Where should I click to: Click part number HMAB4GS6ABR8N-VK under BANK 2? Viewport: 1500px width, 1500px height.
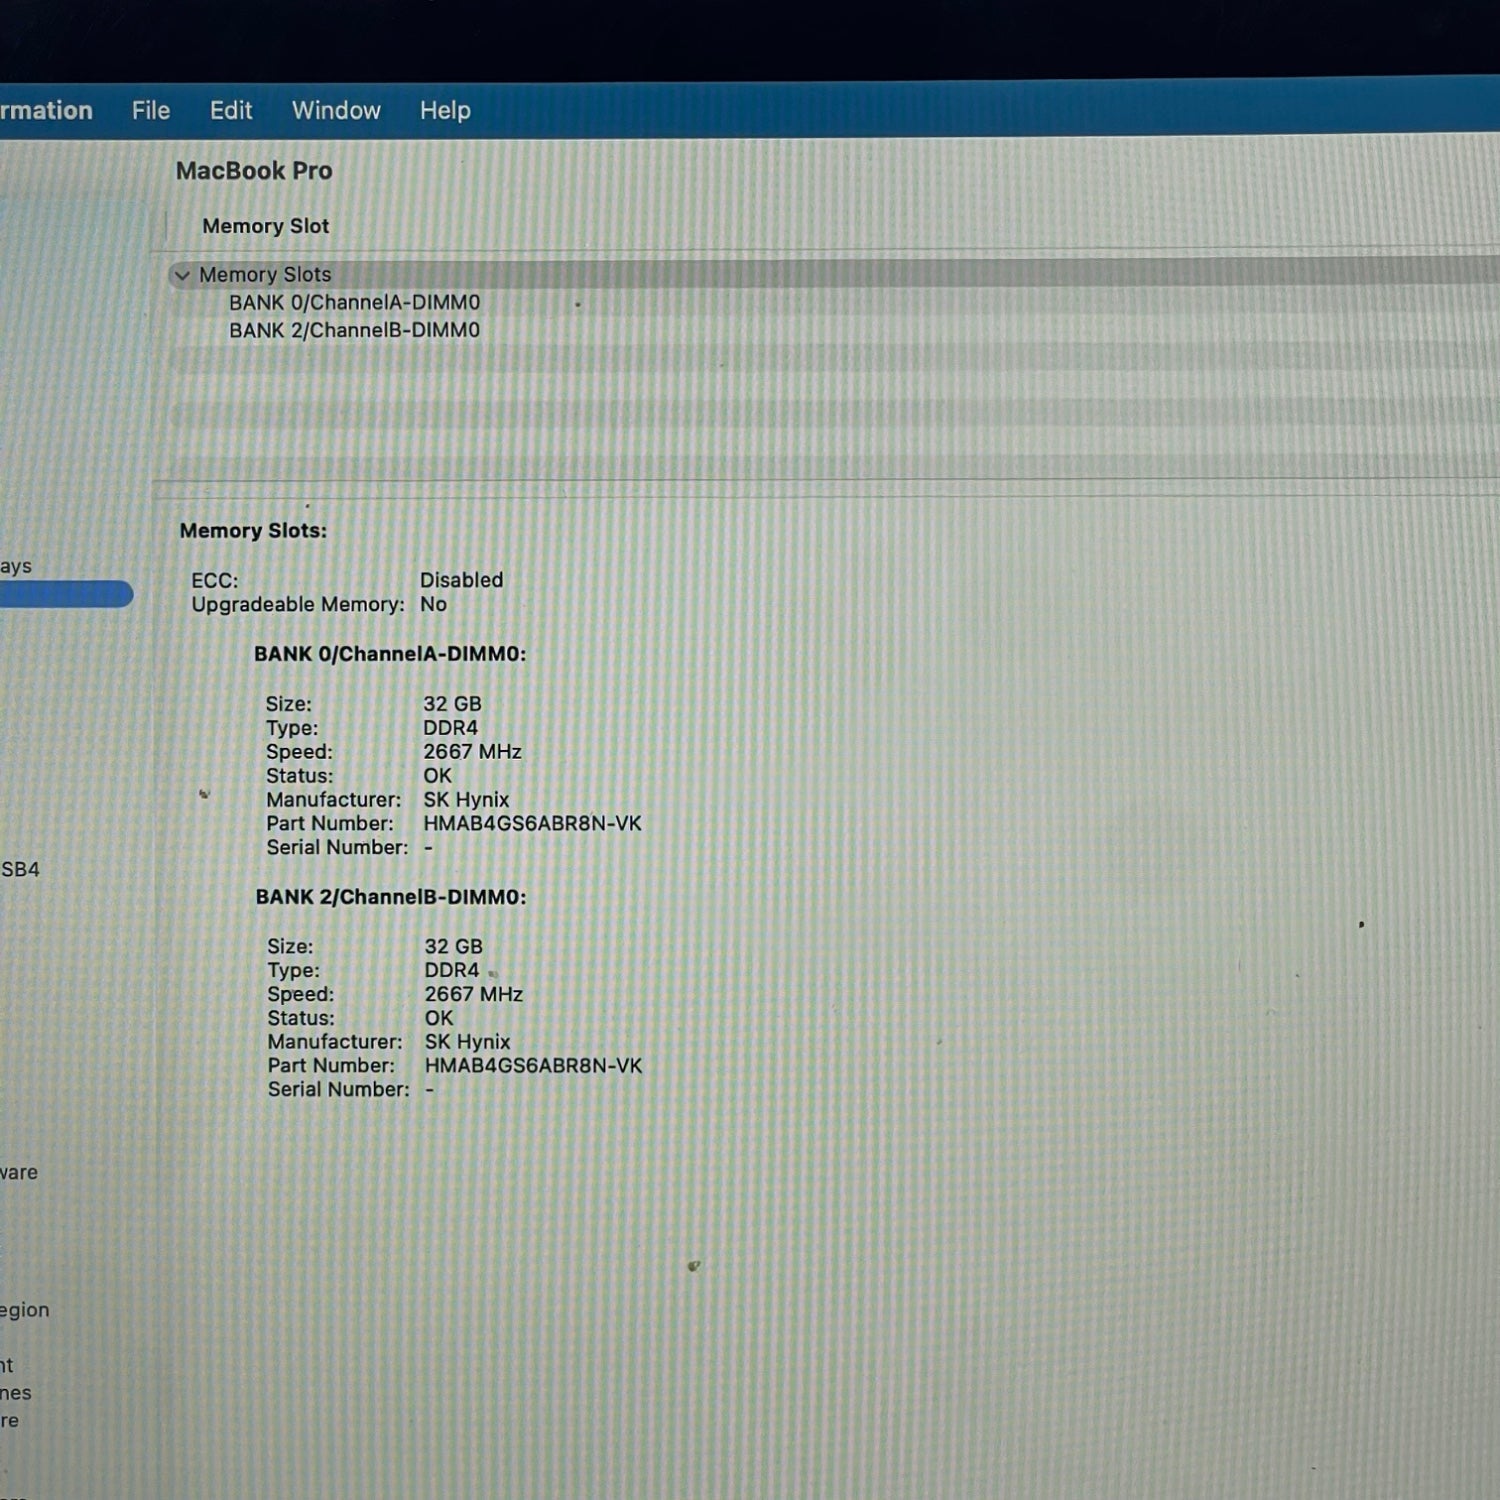[x=533, y=1066]
